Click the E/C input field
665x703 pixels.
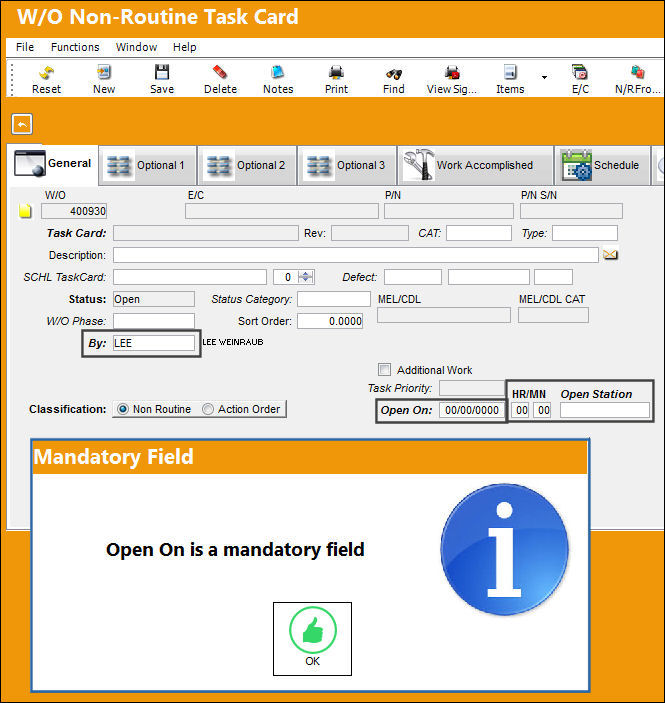click(x=282, y=211)
